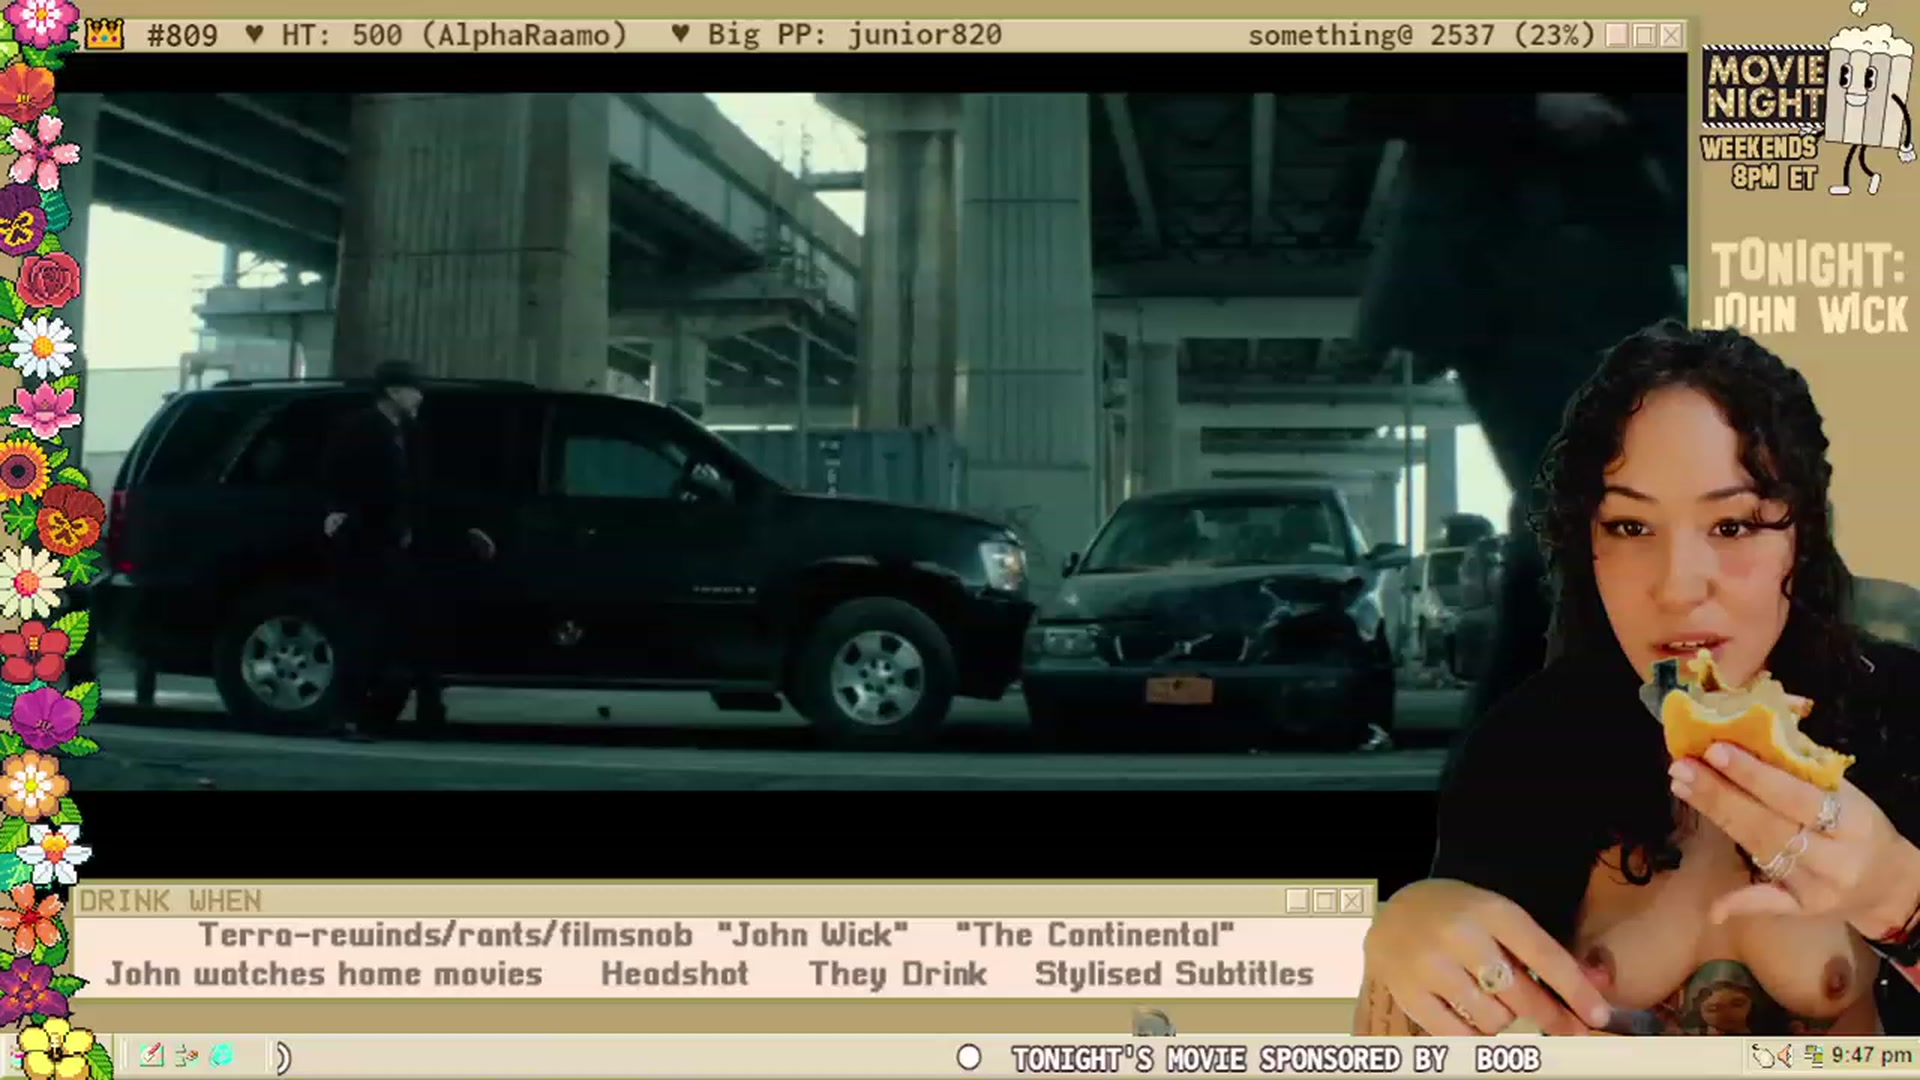
Task: Click the Stylised Subtitles rule
Action: [1174, 974]
